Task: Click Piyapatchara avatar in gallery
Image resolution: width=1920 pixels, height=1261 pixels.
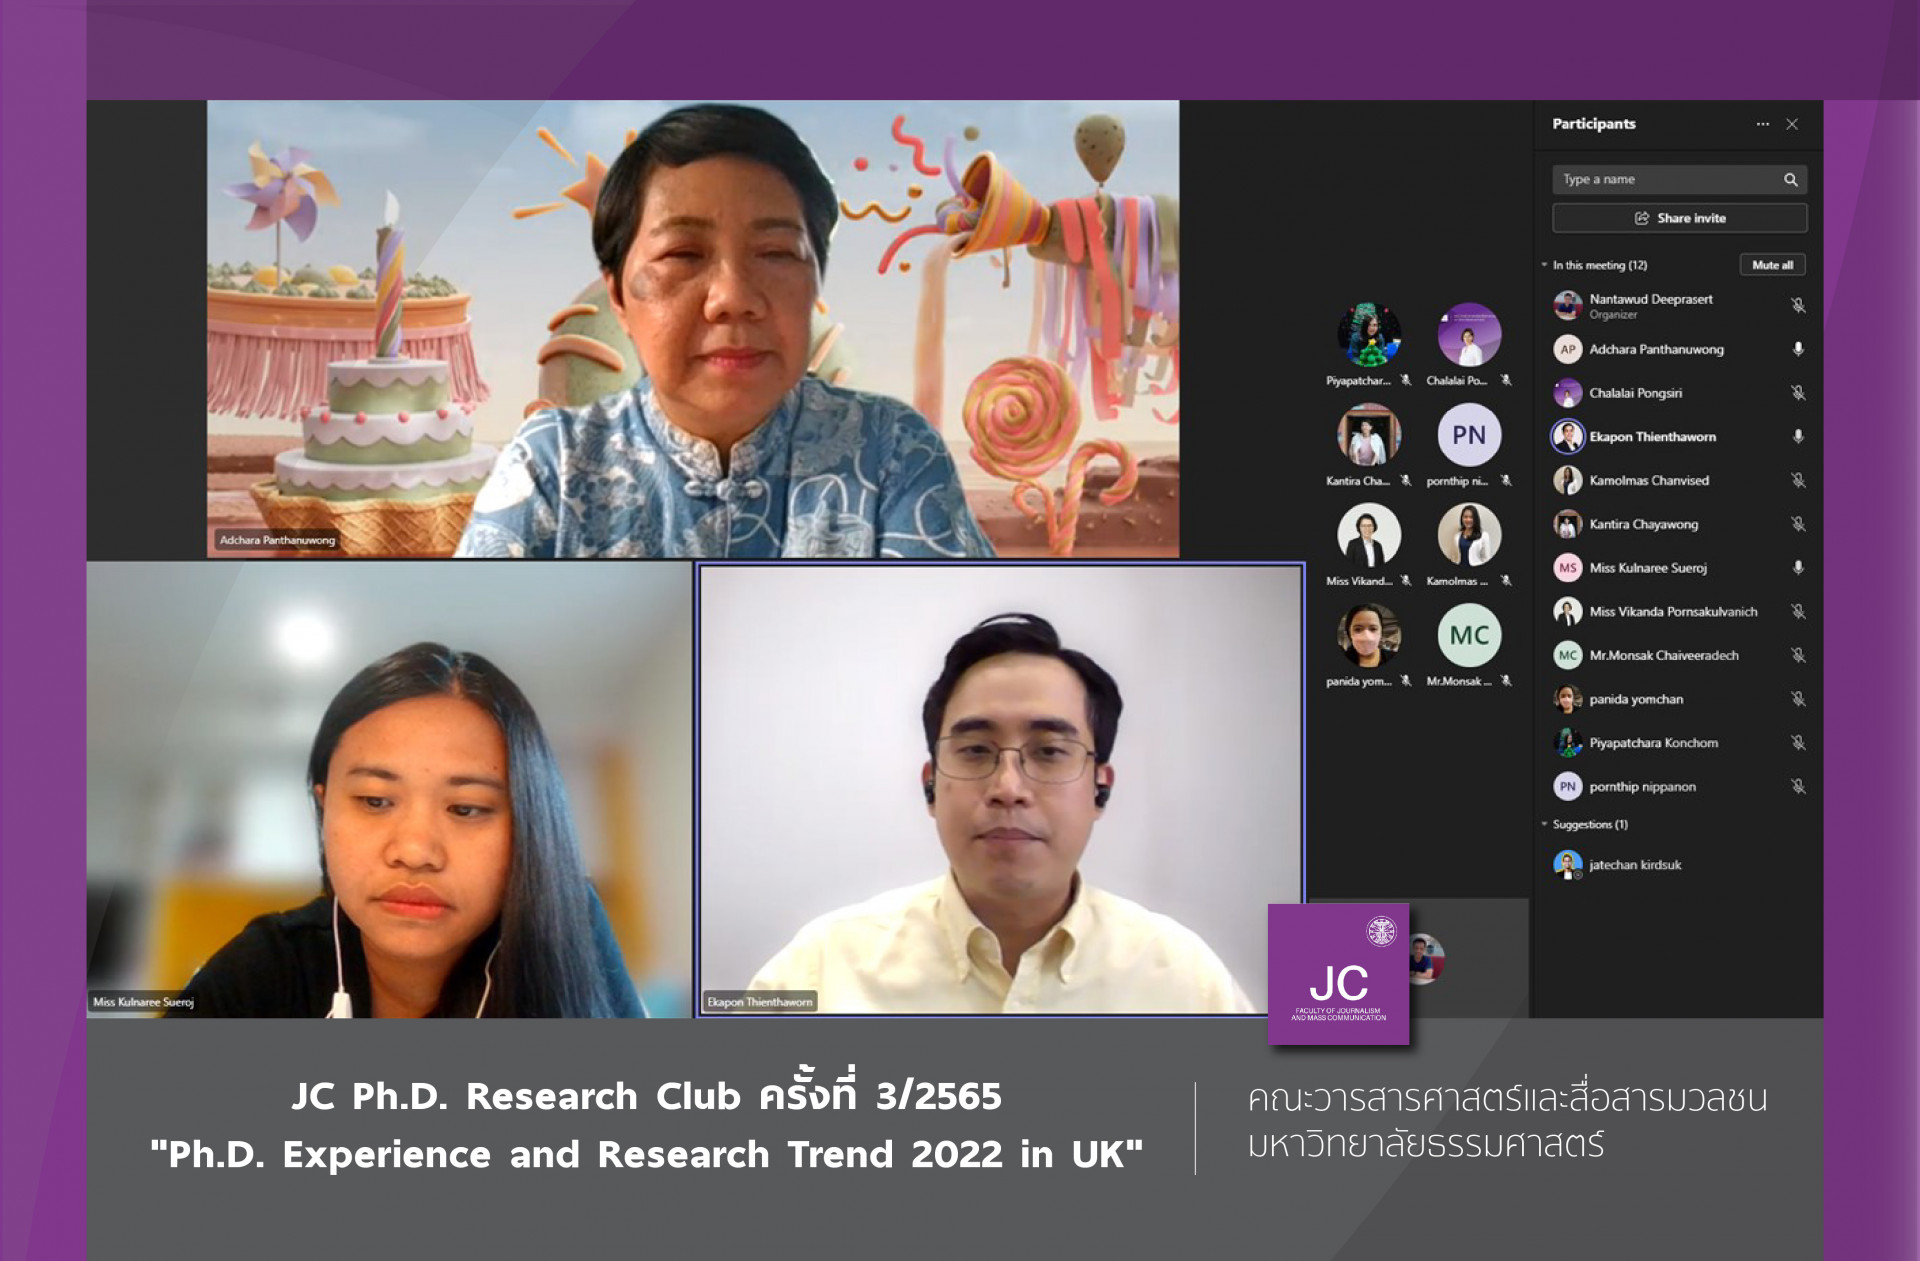Action: 1368,335
